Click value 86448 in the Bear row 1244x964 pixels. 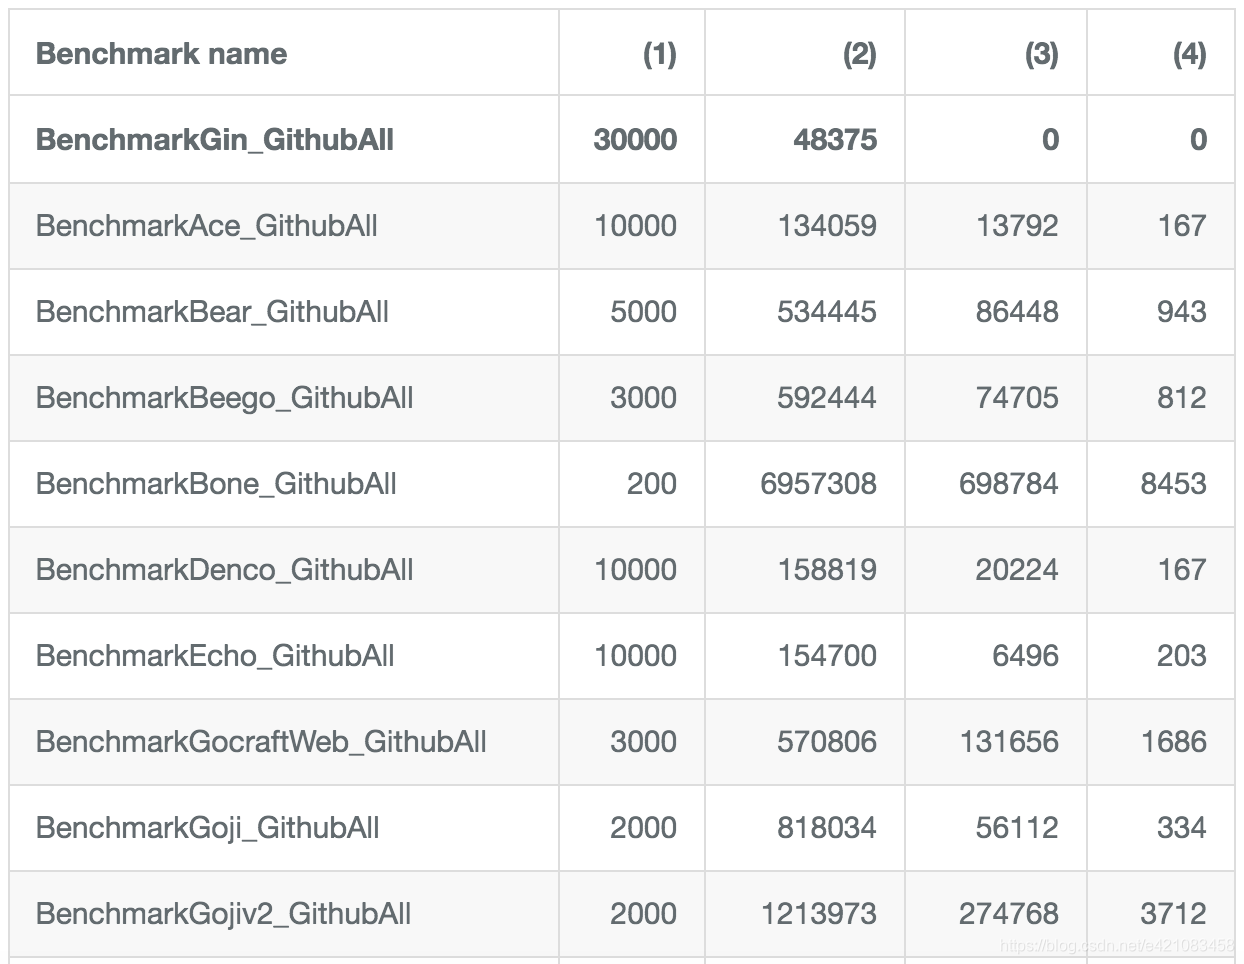click(x=1017, y=312)
